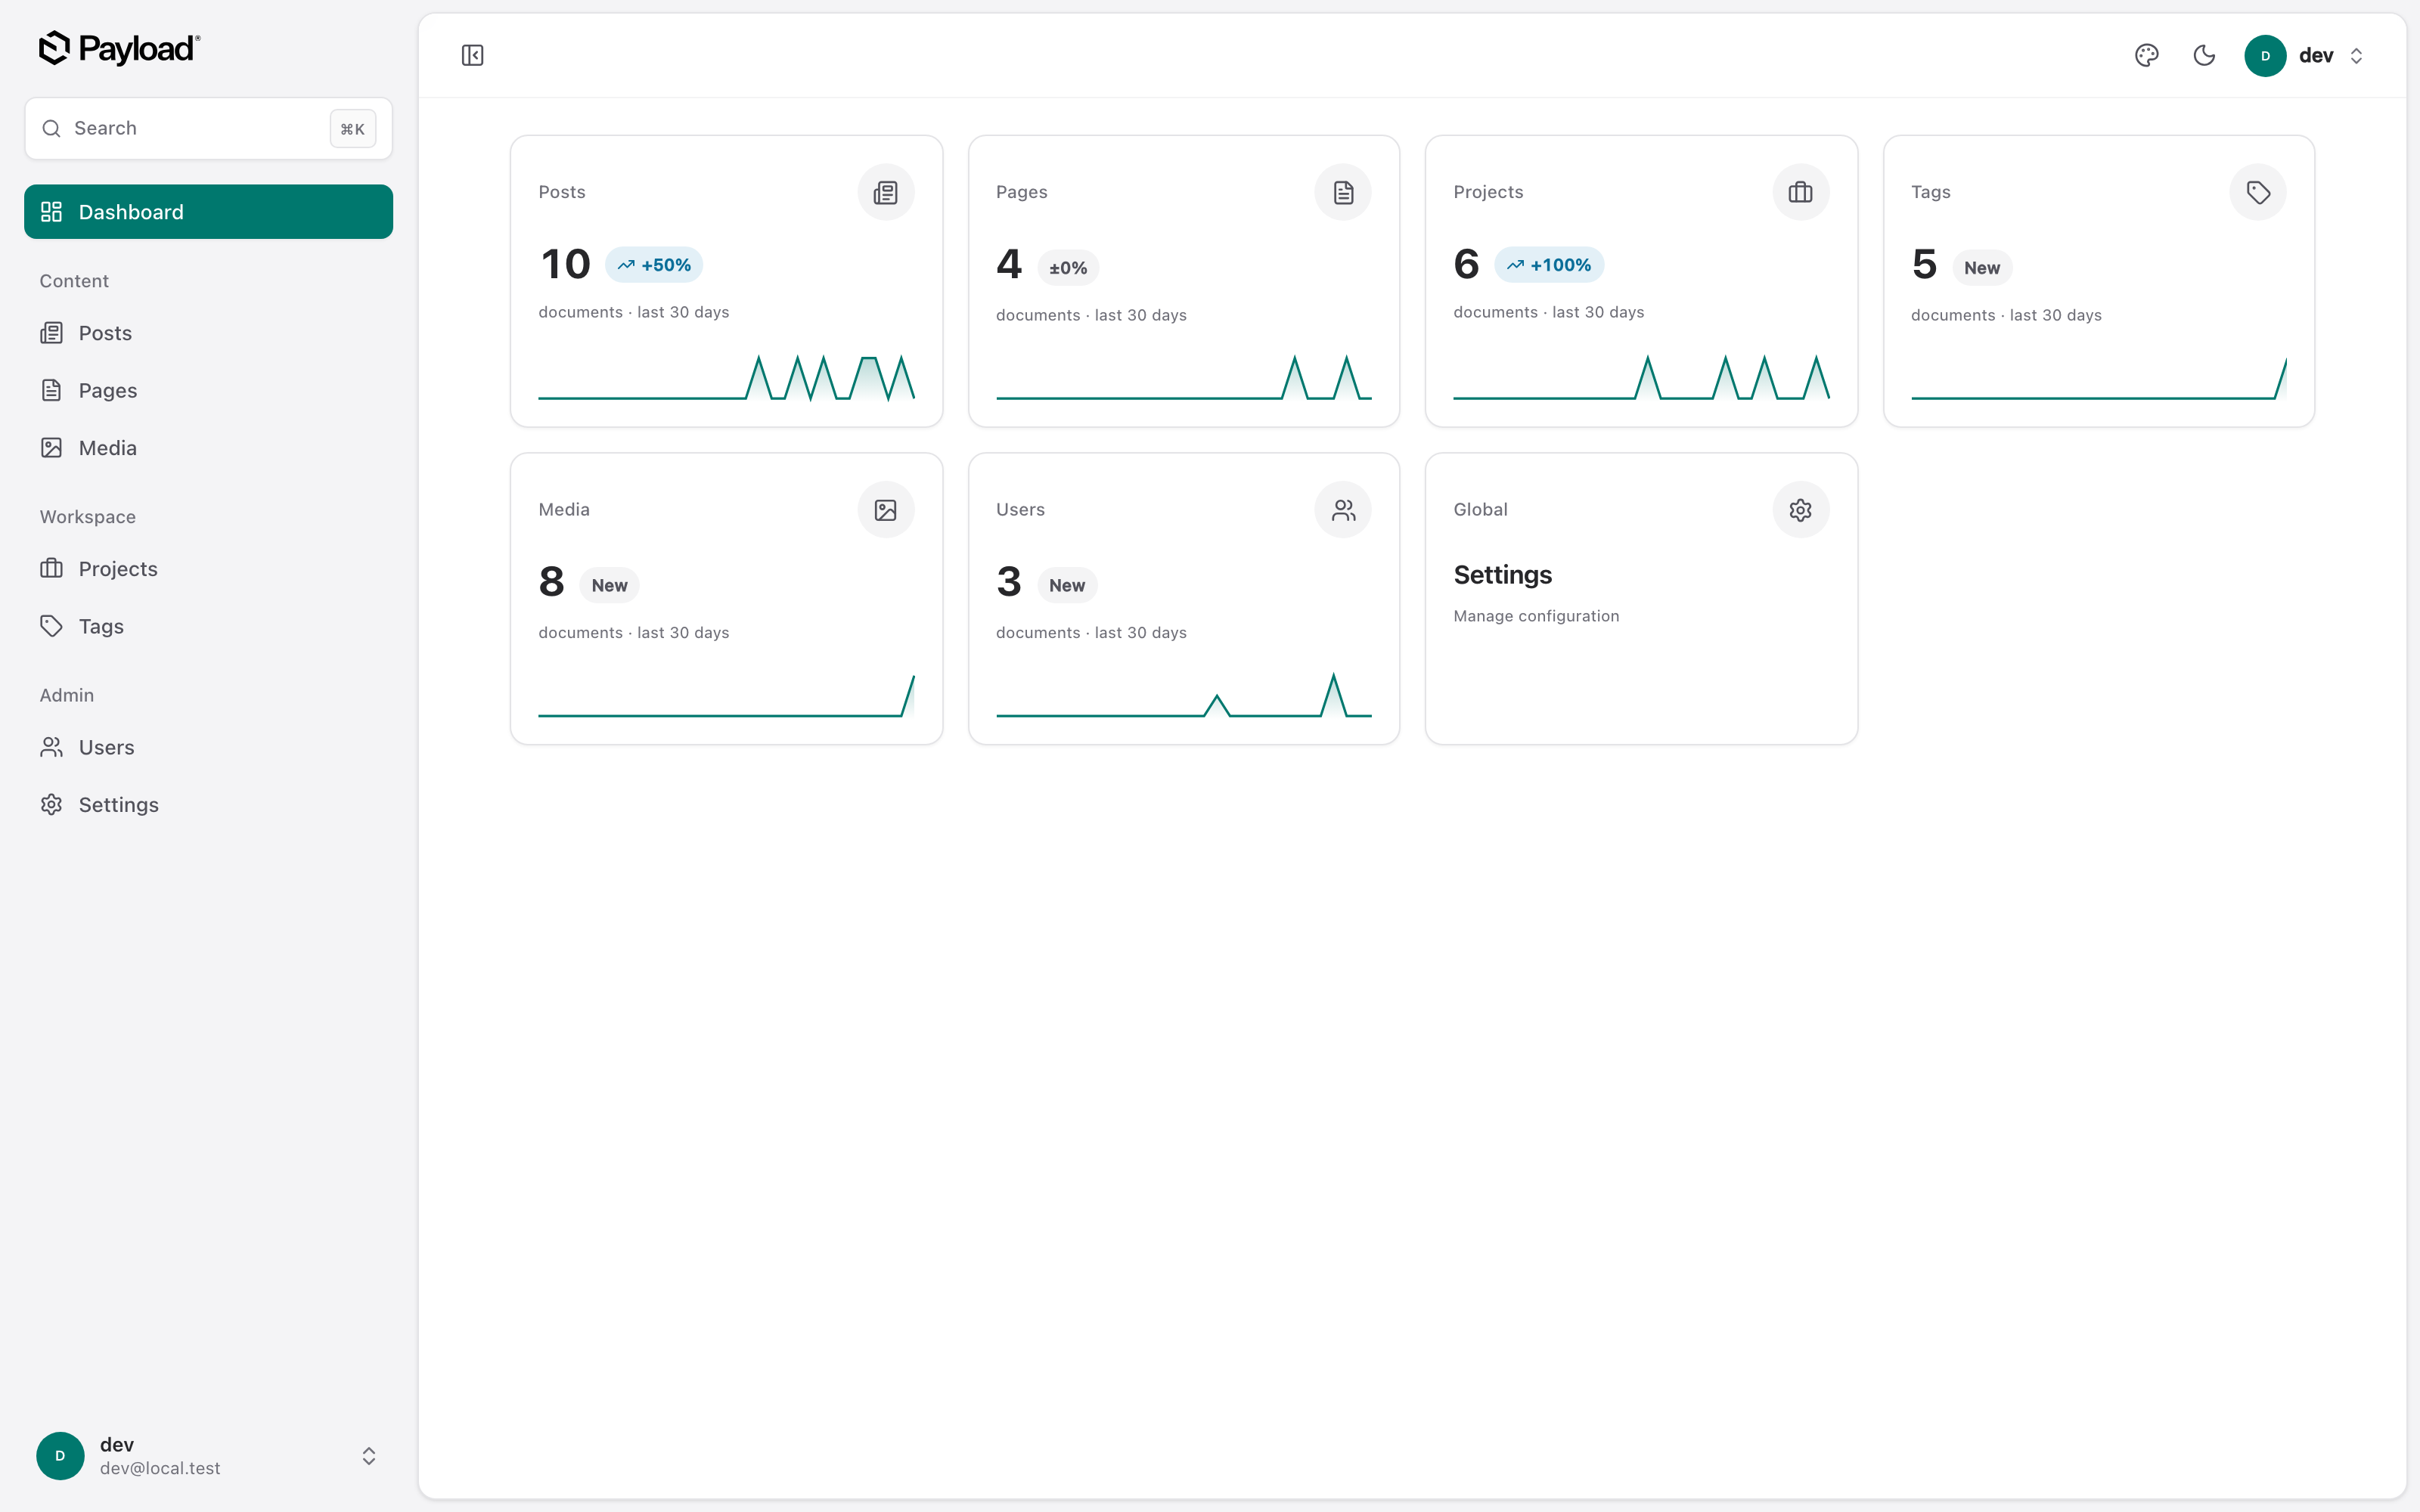Viewport: 2420px width, 1512px height.
Task: Click the Projects briefcase icon in the sidebar
Action: pyautogui.click(x=51, y=569)
